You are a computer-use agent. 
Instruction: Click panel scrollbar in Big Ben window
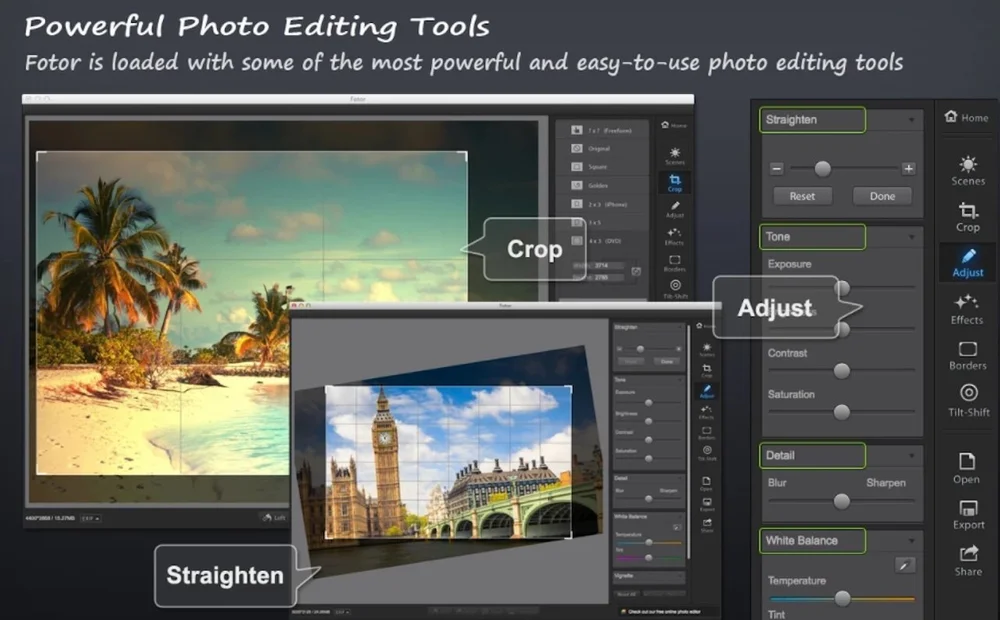pyautogui.click(x=688, y=441)
